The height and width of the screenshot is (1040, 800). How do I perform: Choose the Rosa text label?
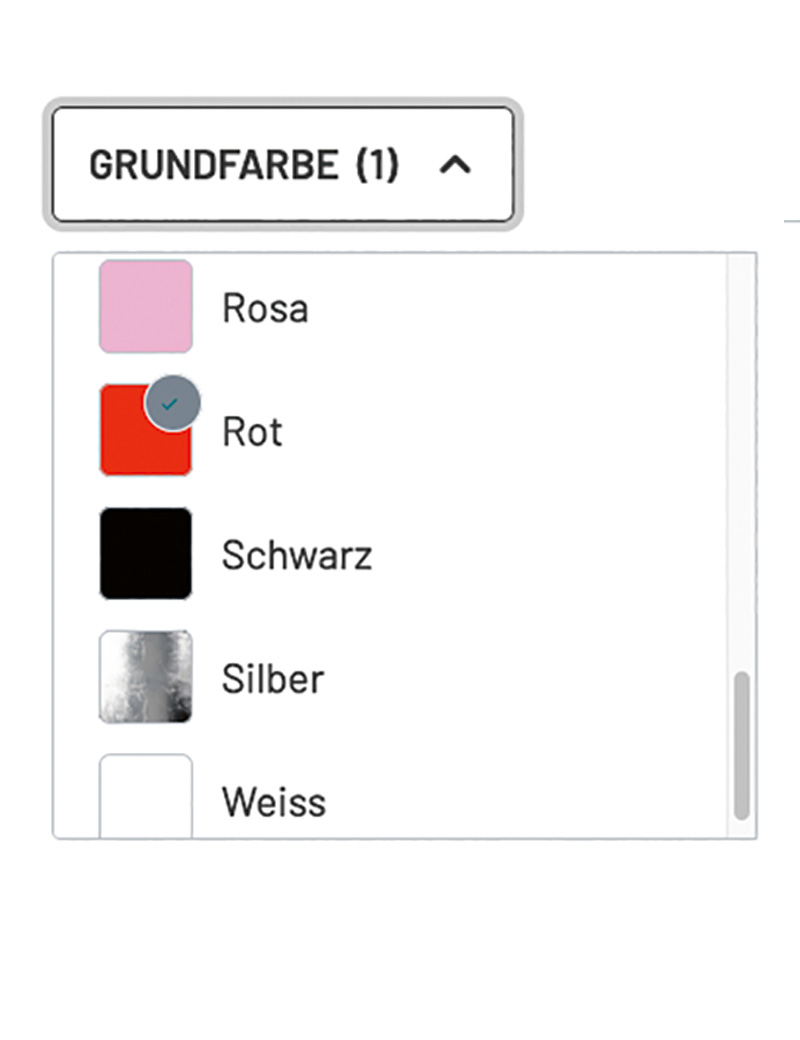(x=265, y=308)
